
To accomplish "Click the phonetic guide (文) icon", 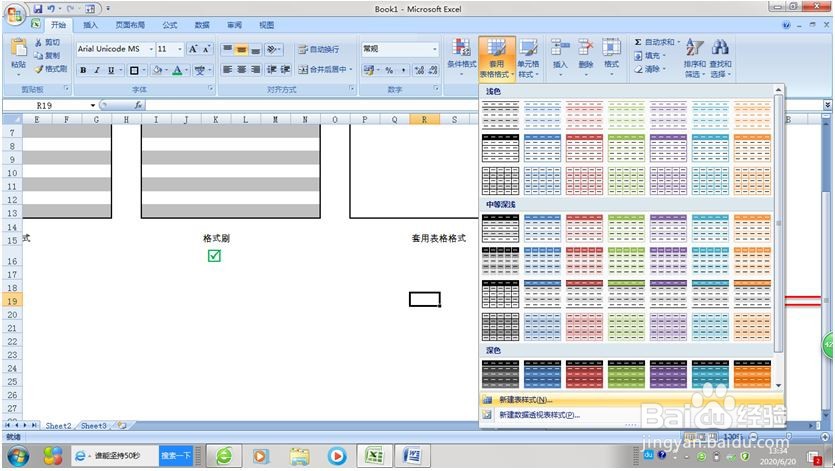I will (x=200, y=70).
